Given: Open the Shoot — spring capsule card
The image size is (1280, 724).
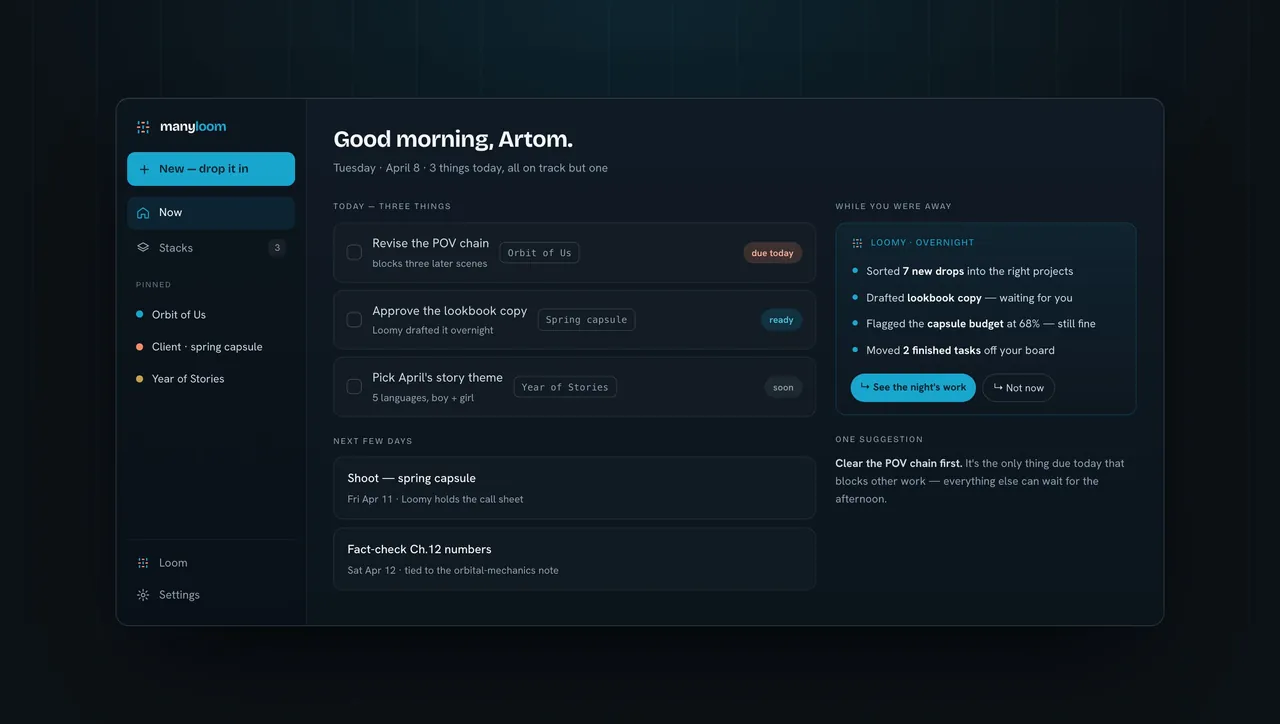Looking at the screenshot, I should (574, 488).
